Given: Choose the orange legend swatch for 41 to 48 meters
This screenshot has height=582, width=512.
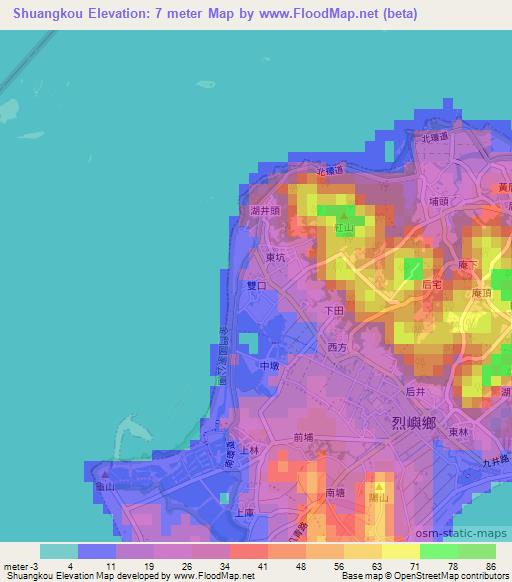Looking at the screenshot, I should (x=287, y=551).
